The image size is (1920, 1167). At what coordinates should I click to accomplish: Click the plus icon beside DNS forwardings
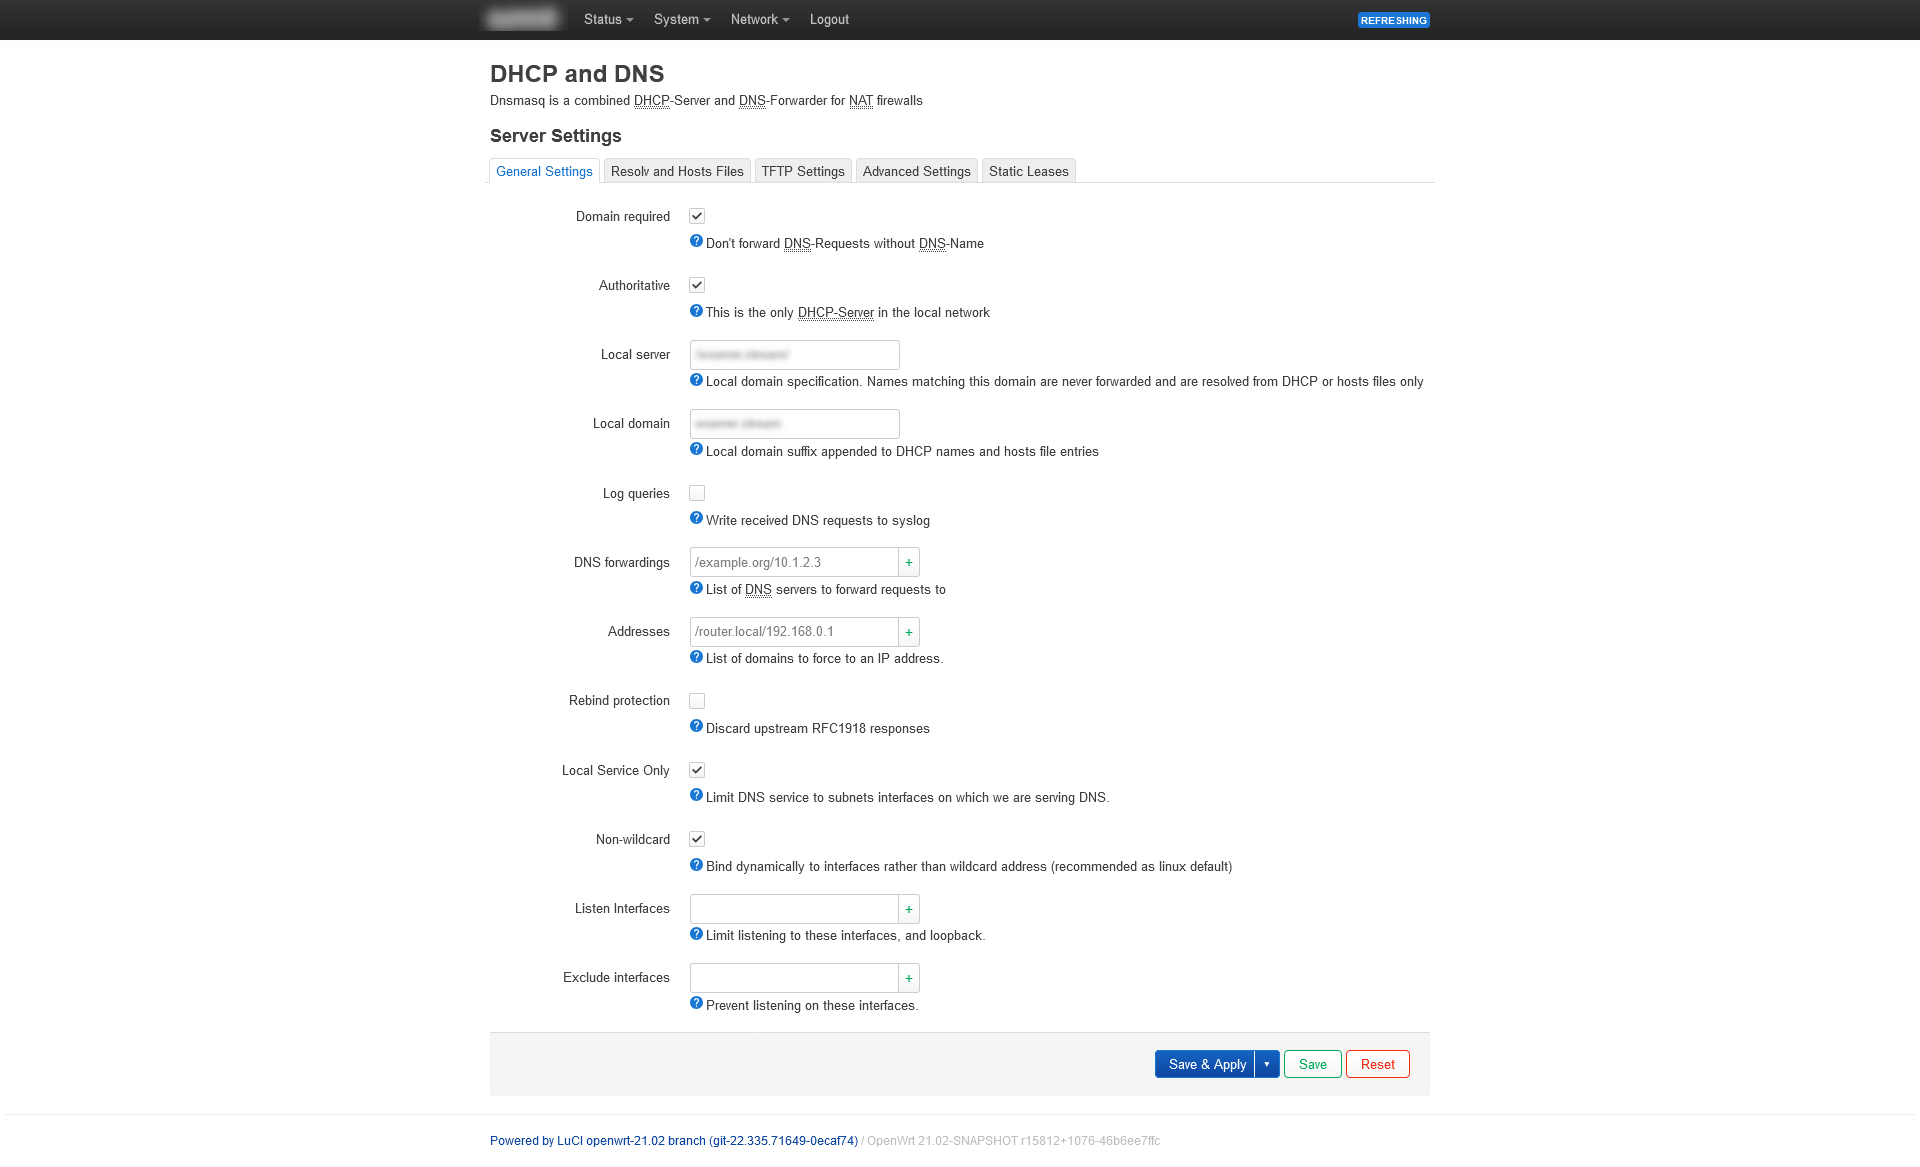click(x=908, y=562)
